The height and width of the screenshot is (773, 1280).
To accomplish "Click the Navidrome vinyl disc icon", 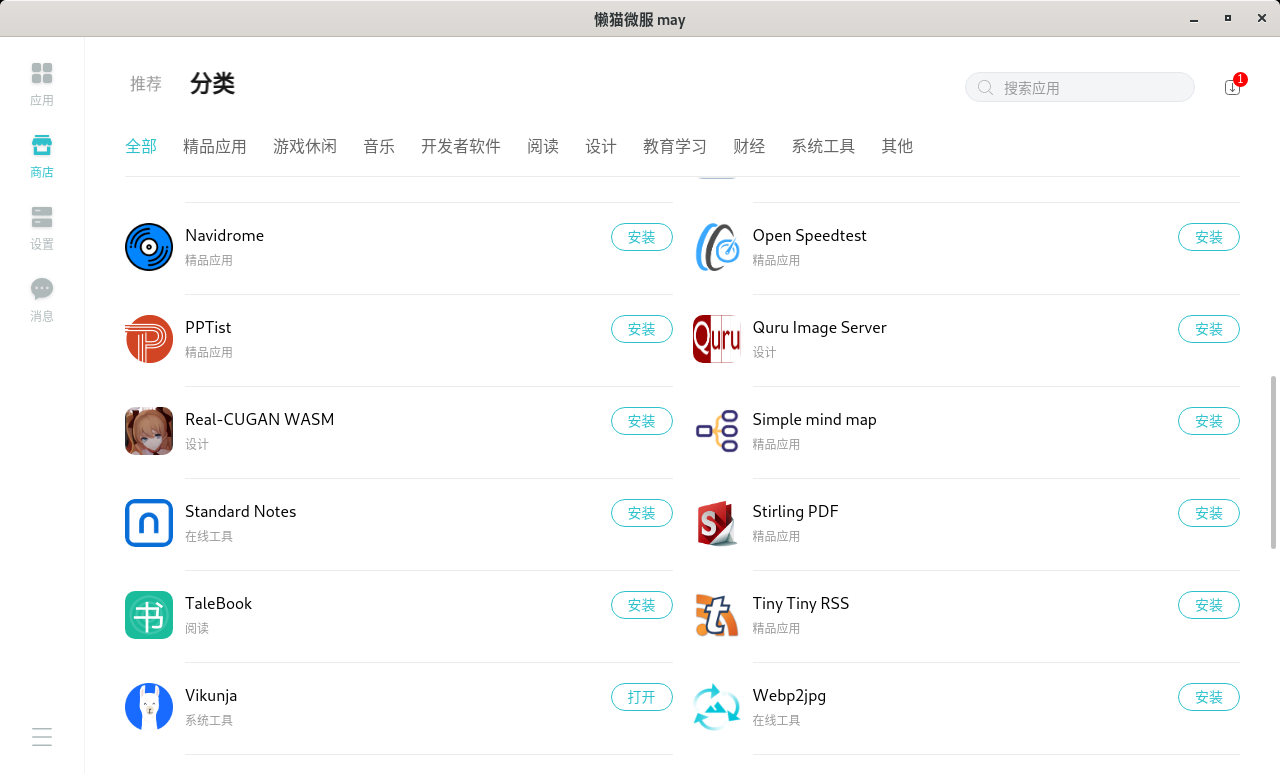I will (149, 247).
